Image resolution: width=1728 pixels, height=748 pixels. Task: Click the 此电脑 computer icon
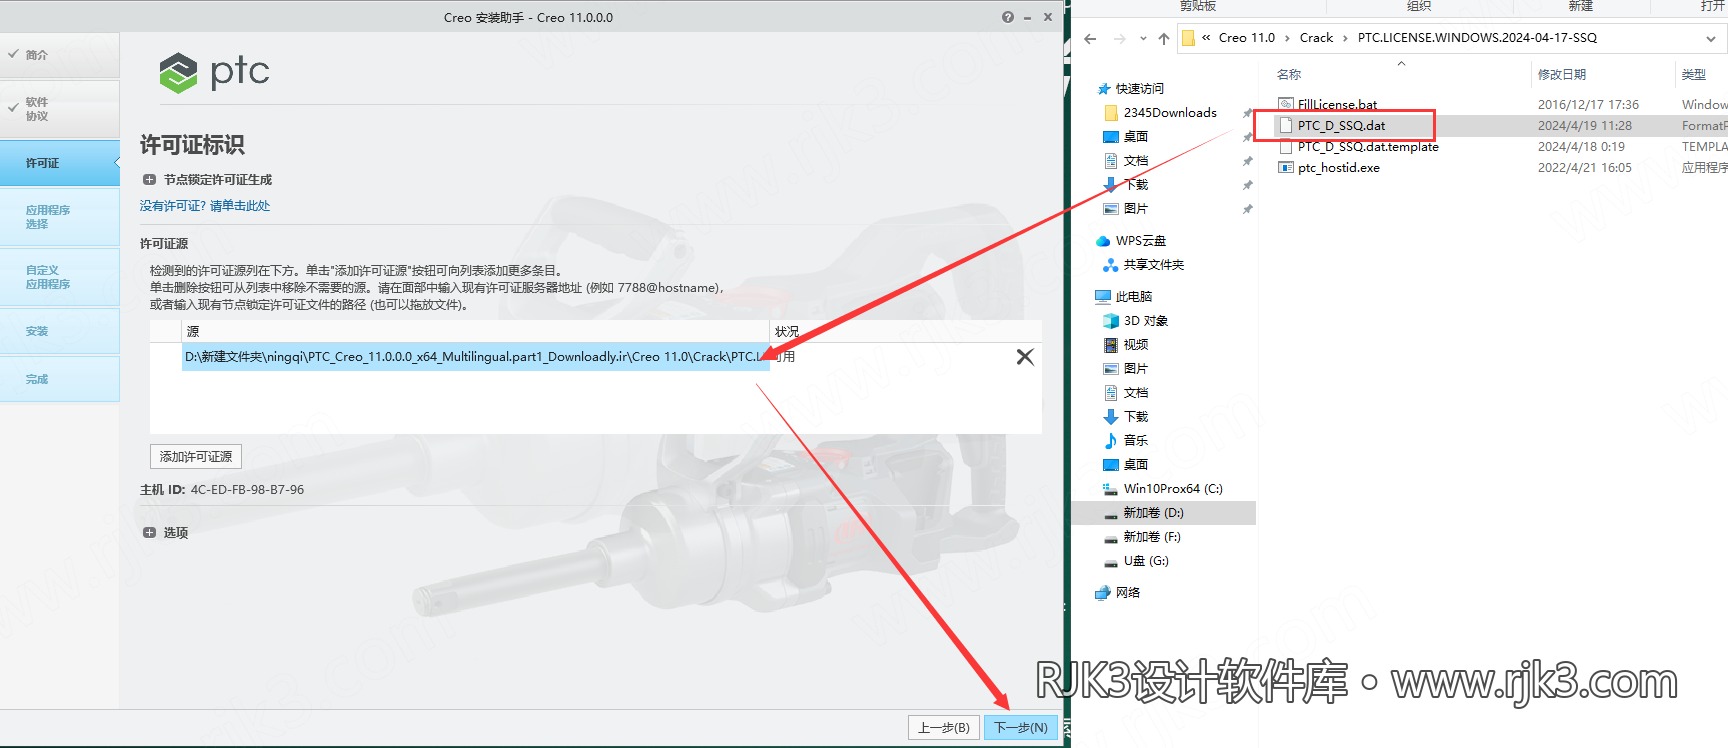(1103, 297)
